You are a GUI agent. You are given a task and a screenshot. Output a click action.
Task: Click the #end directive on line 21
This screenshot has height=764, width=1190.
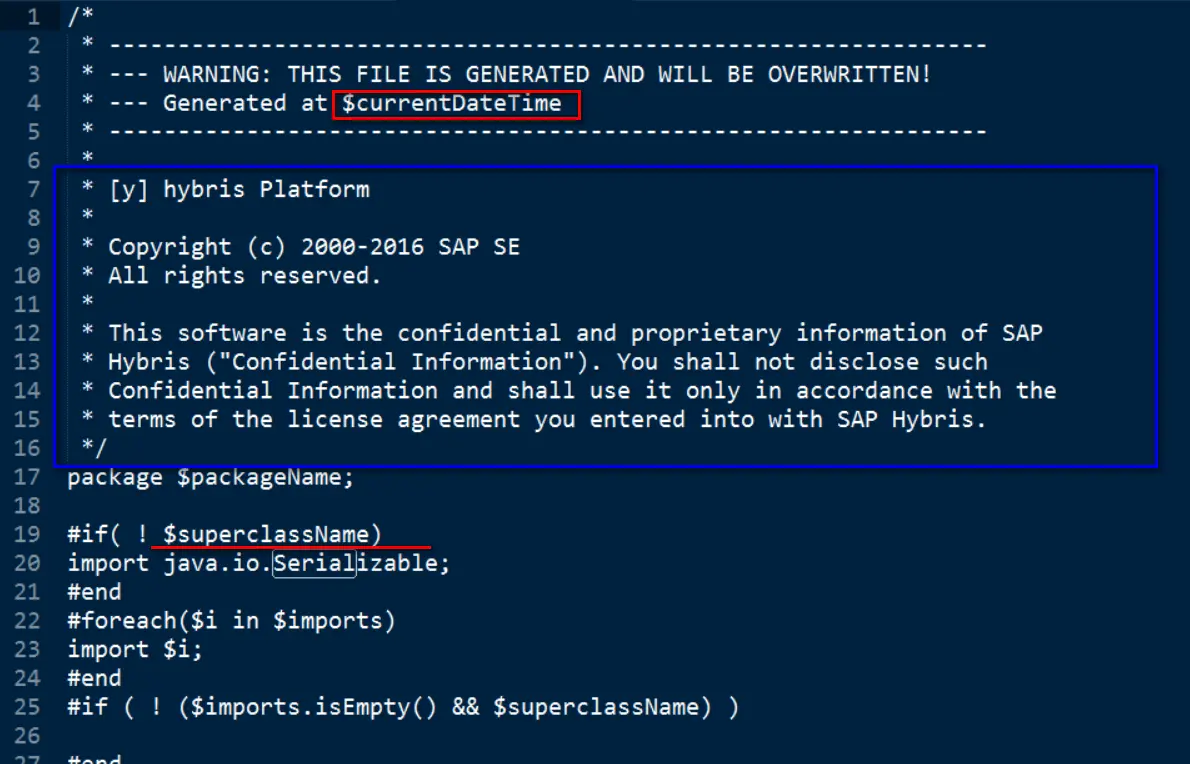point(94,592)
